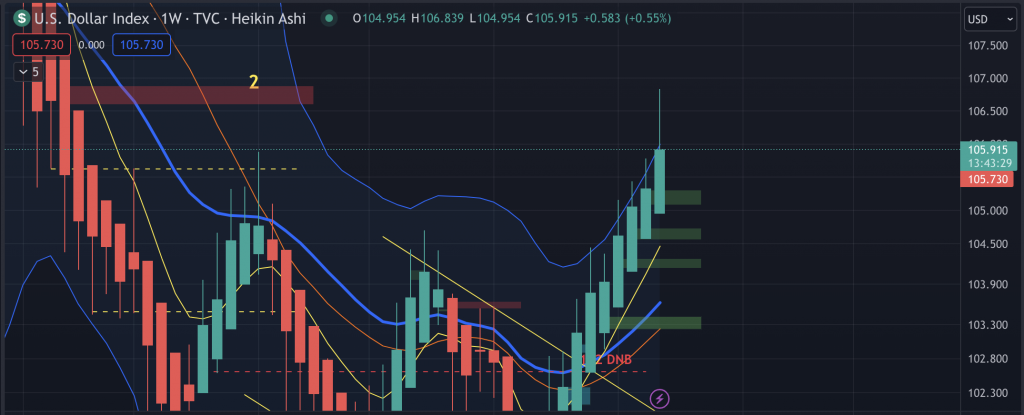The image size is (1024, 415).
Task: Open the U.S. Dollar Index symbol title
Action: coord(169,18)
